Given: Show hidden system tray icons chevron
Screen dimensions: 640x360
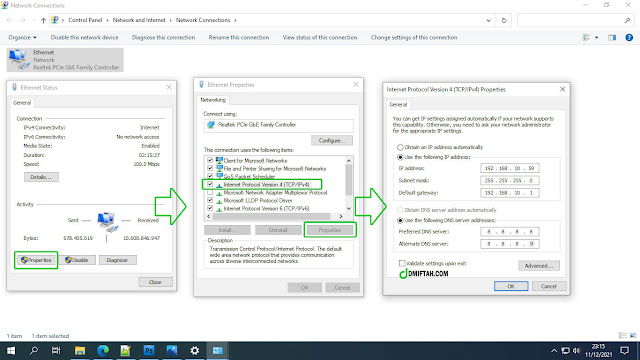Looking at the screenshot, I should pos(553,351).
